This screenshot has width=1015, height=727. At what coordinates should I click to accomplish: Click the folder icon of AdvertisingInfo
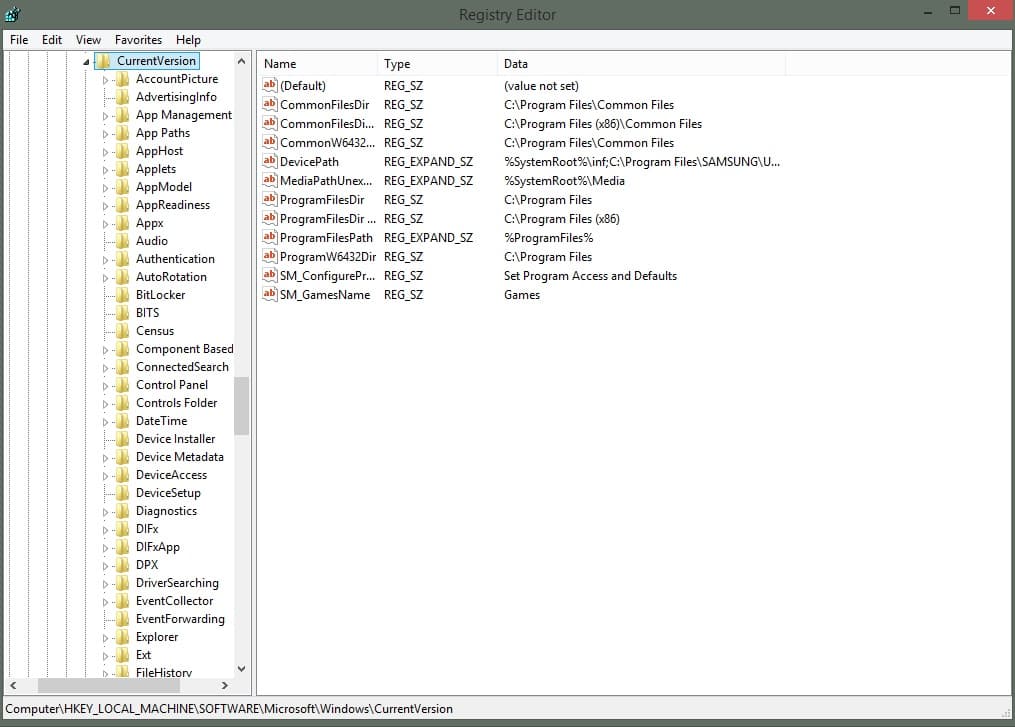(x=122, y=97)
